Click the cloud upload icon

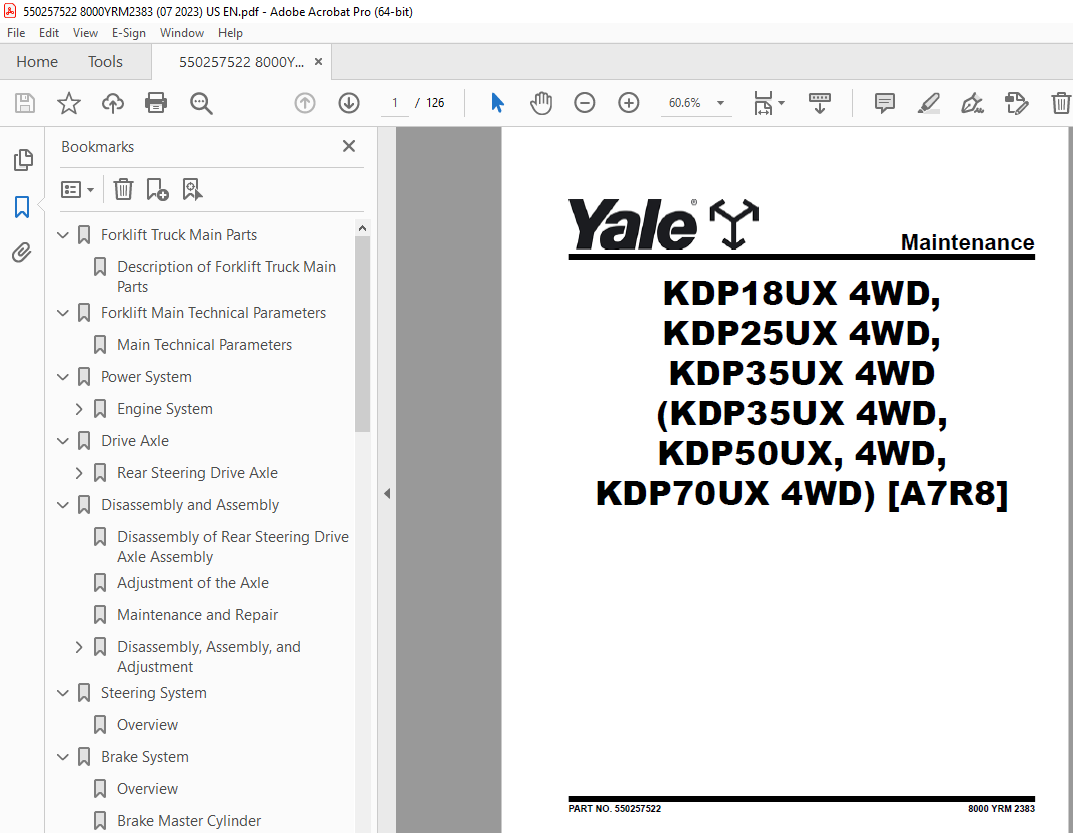pos(113,103)
